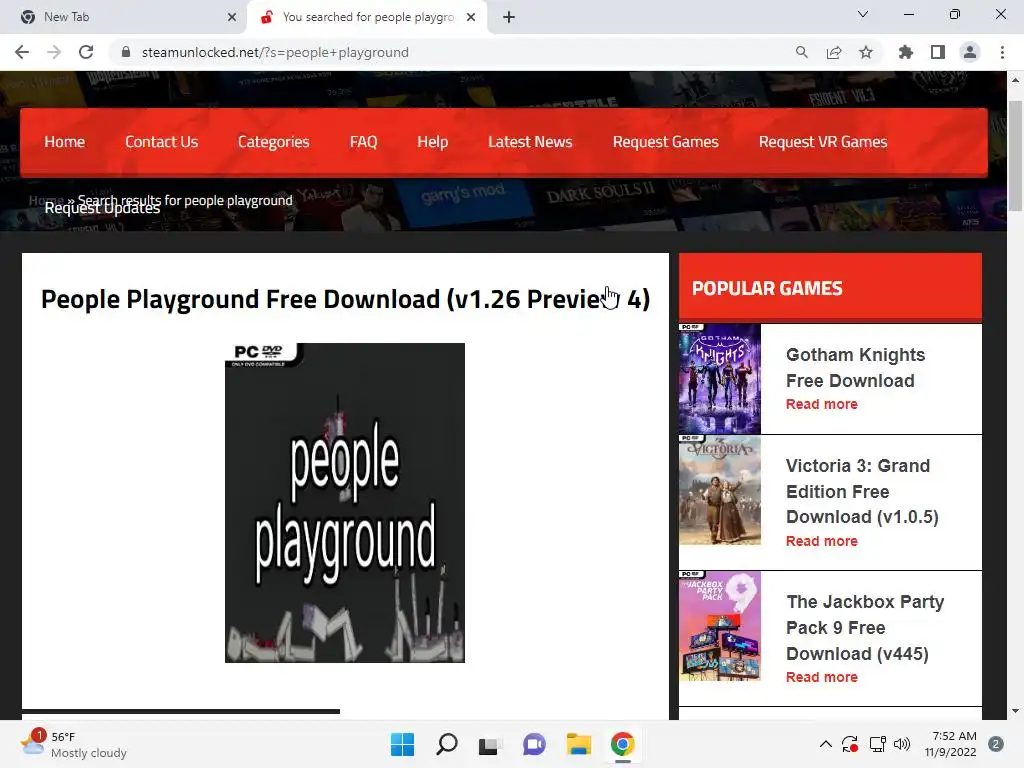Open a new browser tab

click(x=509, y=17)
